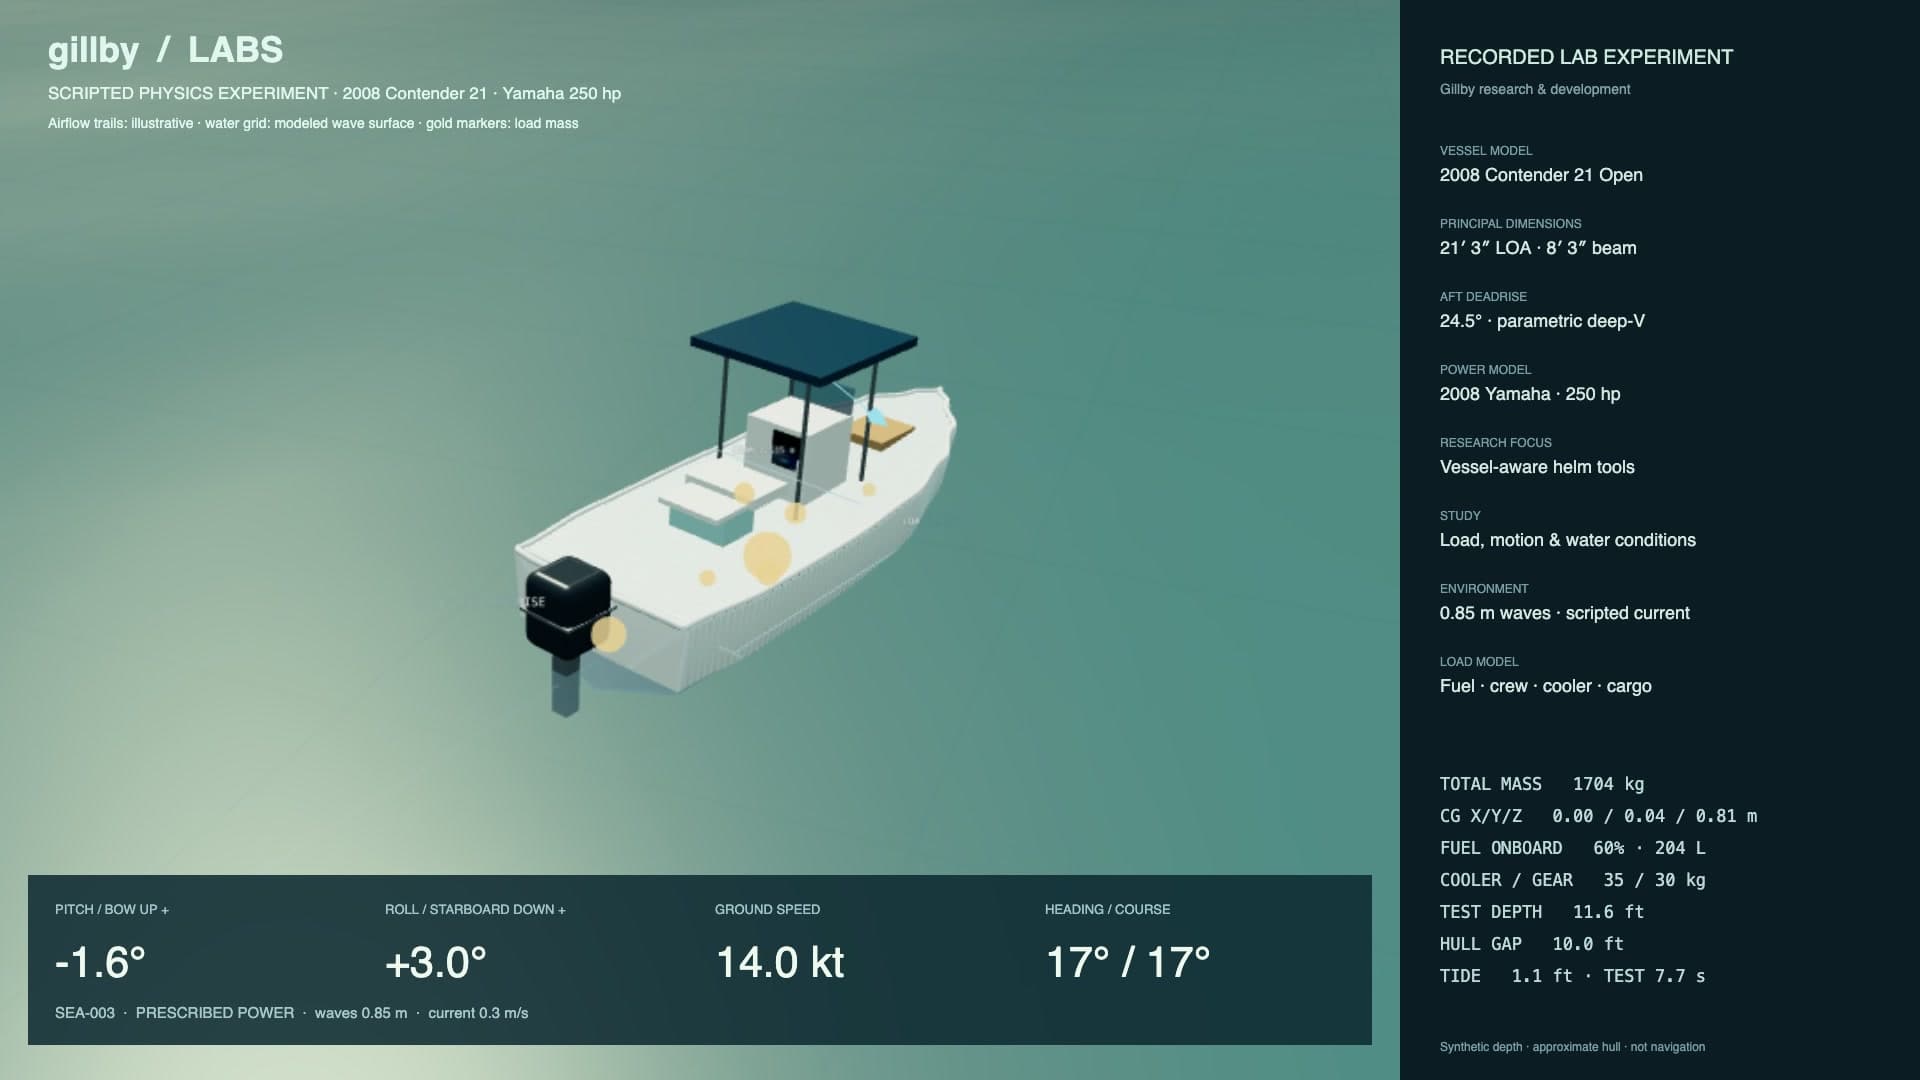Click research focus Vessel-aware helm tools
The image size is (1920, 1080).
tap(1537, 467)
